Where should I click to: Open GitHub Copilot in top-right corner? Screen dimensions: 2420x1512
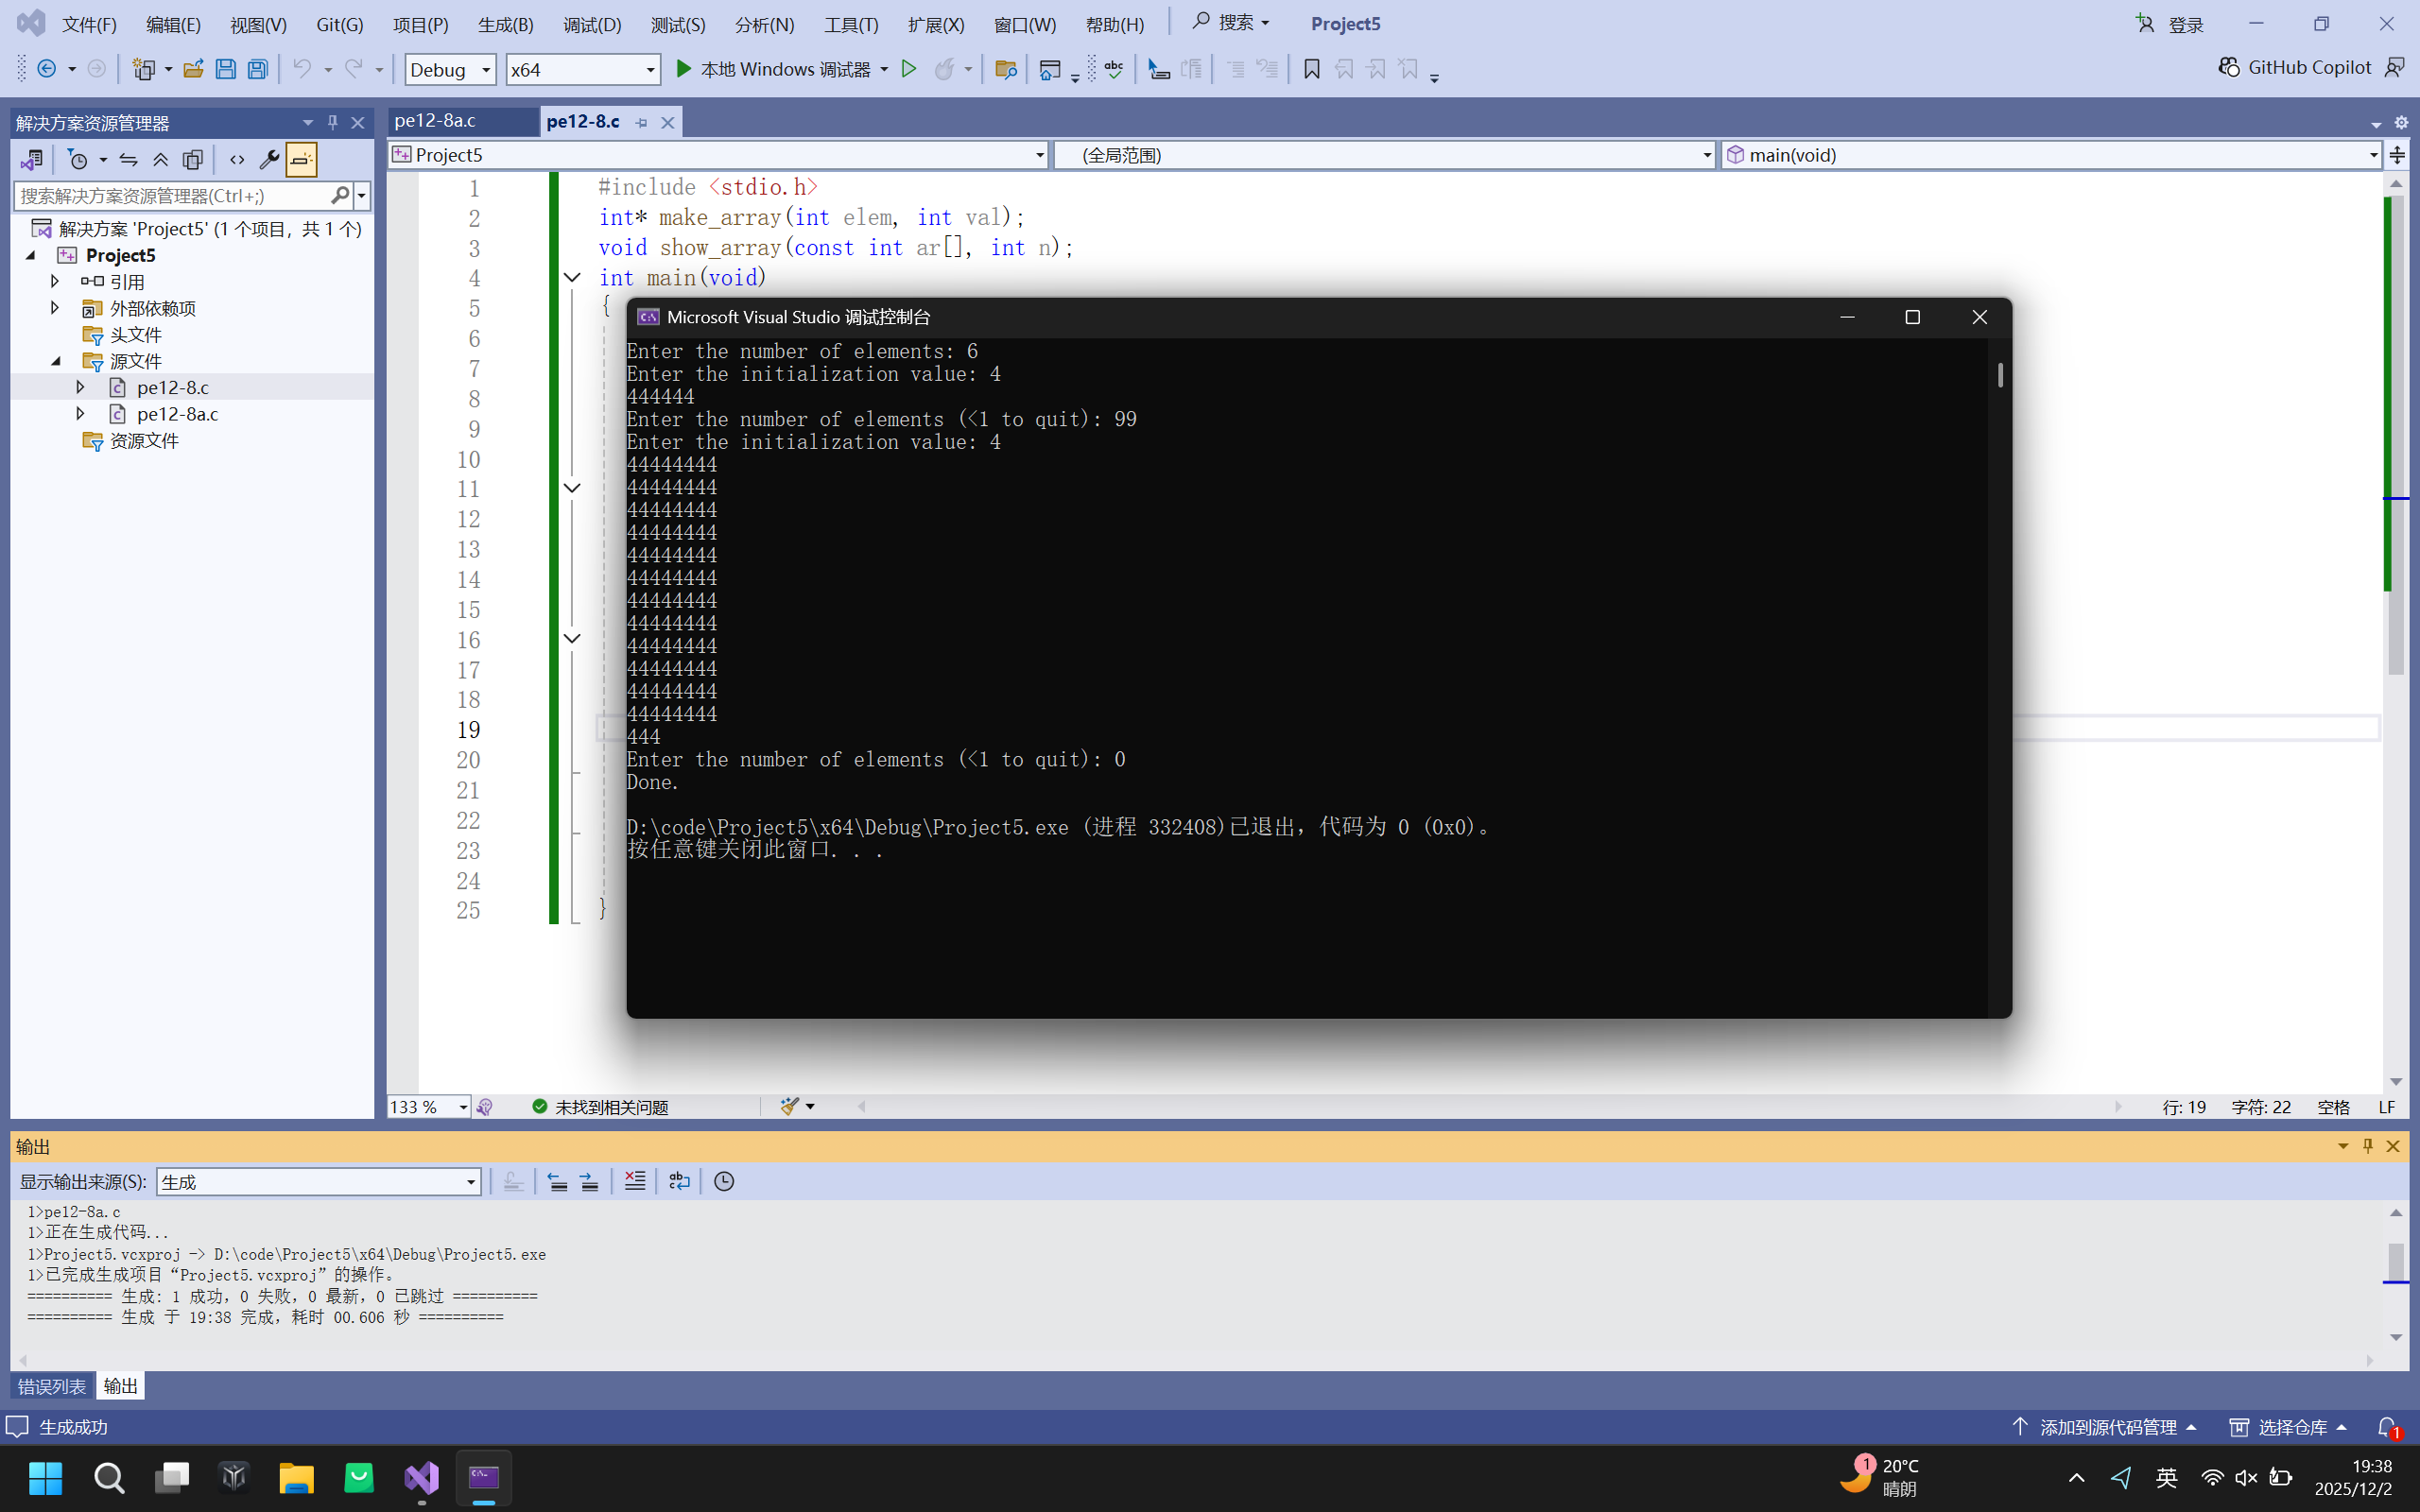pos(2296,67)
